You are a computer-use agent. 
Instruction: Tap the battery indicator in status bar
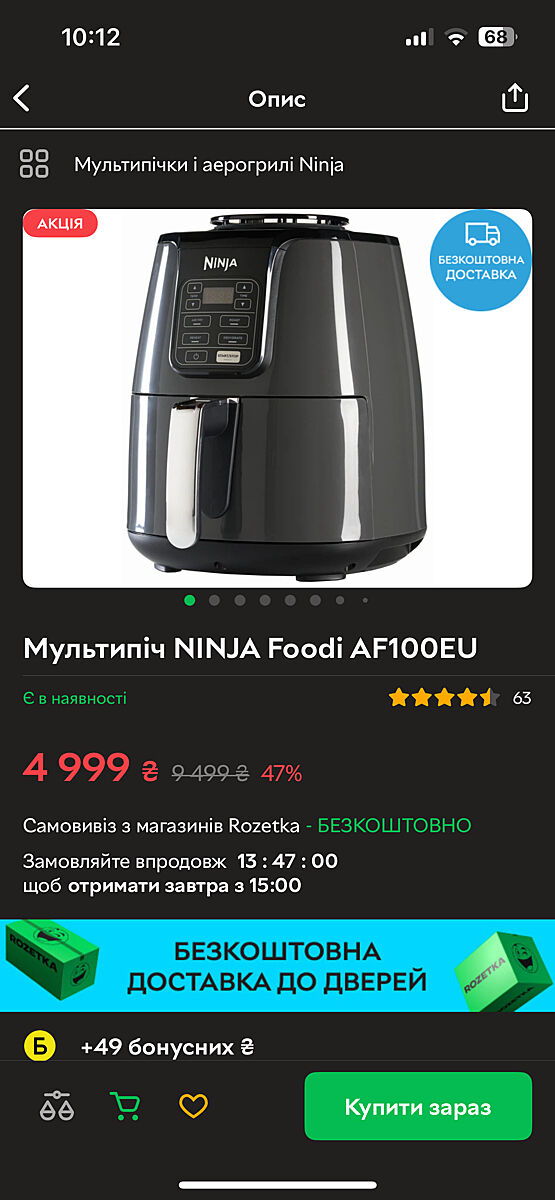498,37
